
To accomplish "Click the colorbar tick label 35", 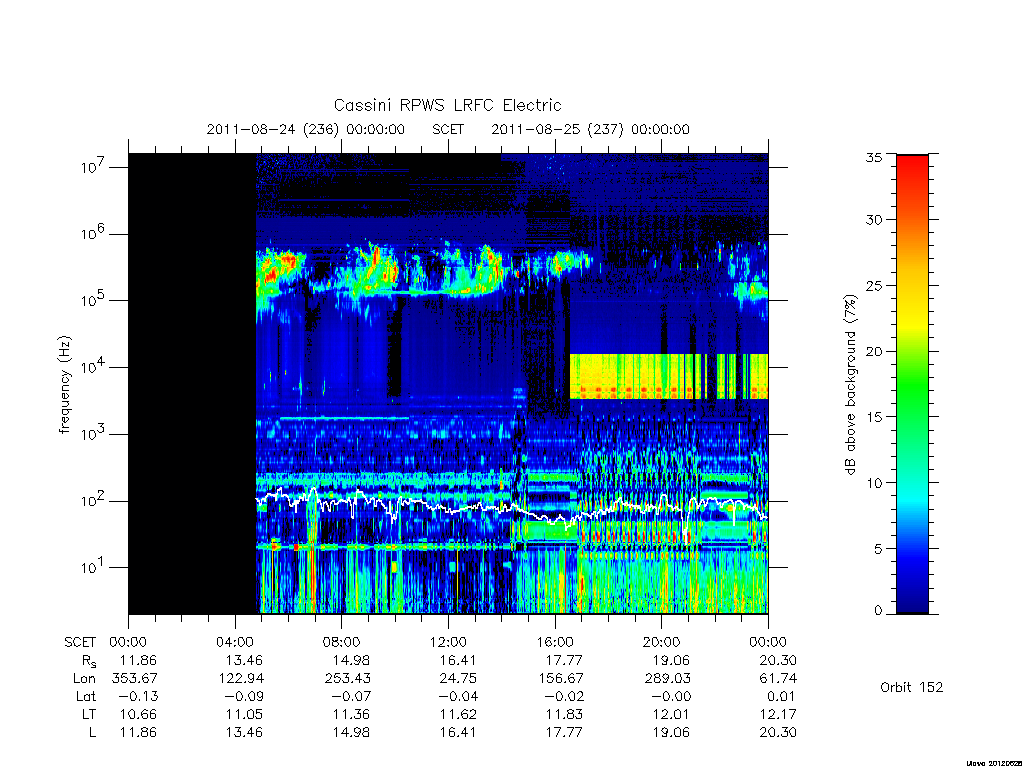I will click(873, 157).
